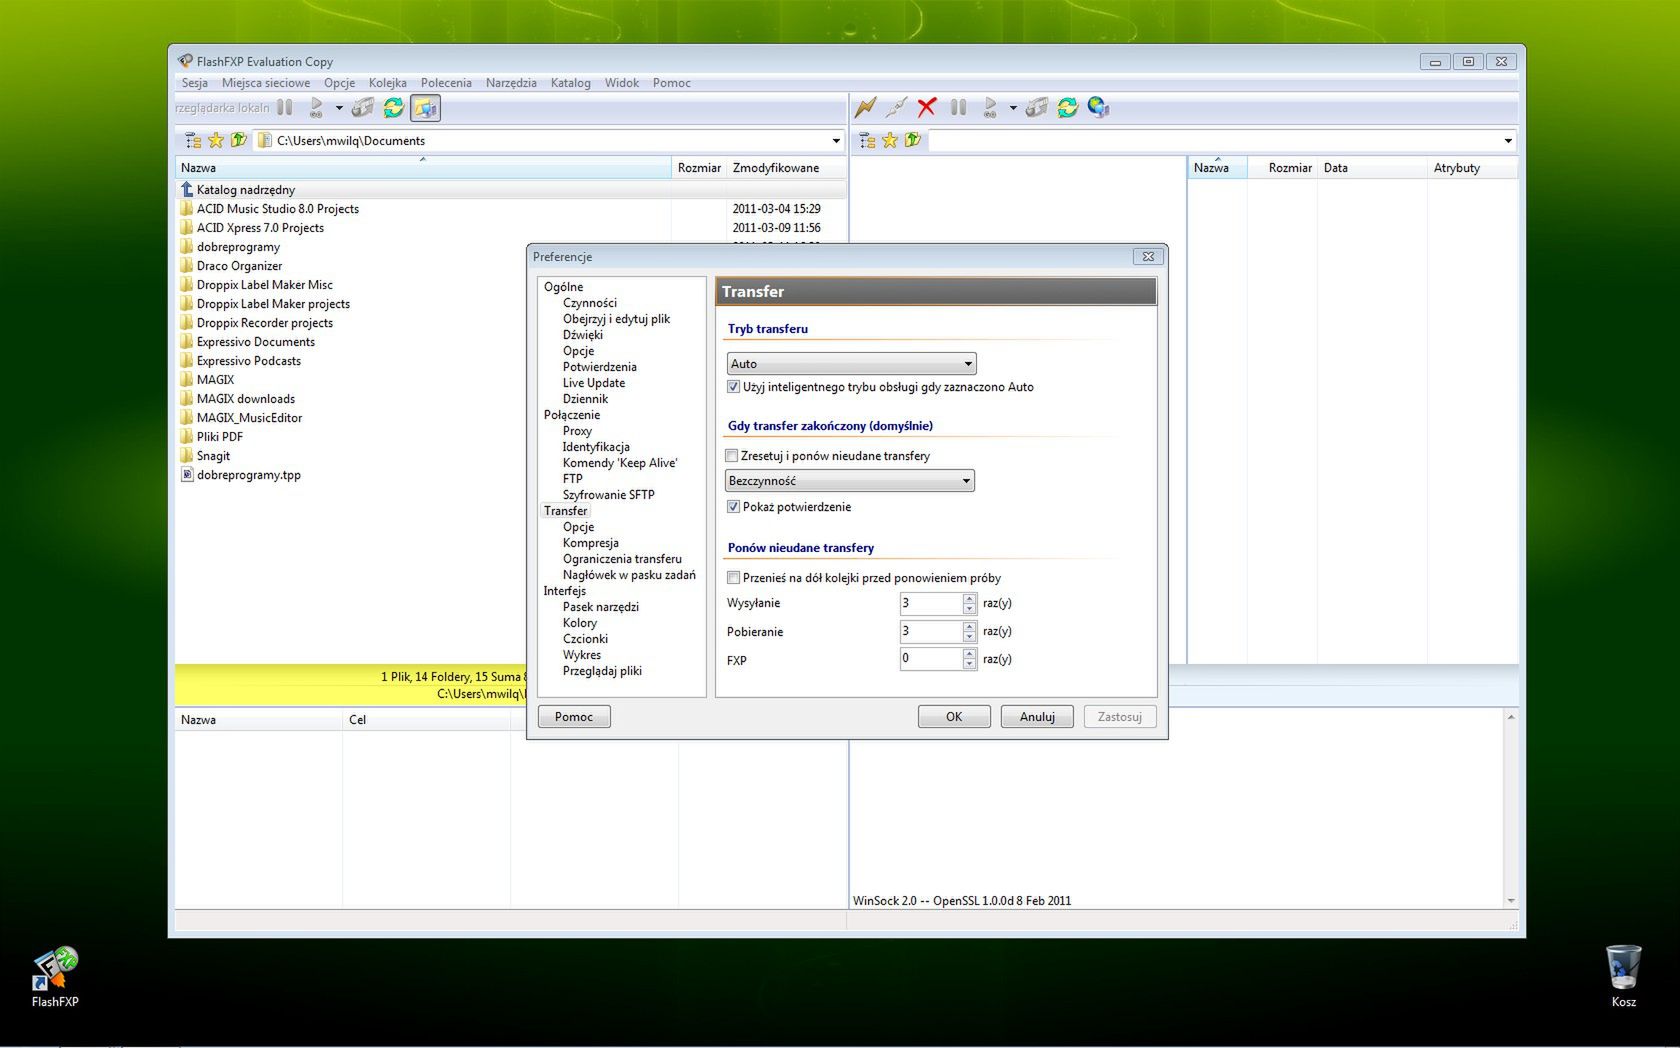Select Kompresja in preferences tree
Viewport: 1680px width, 1048px height.
click(590, 543)
